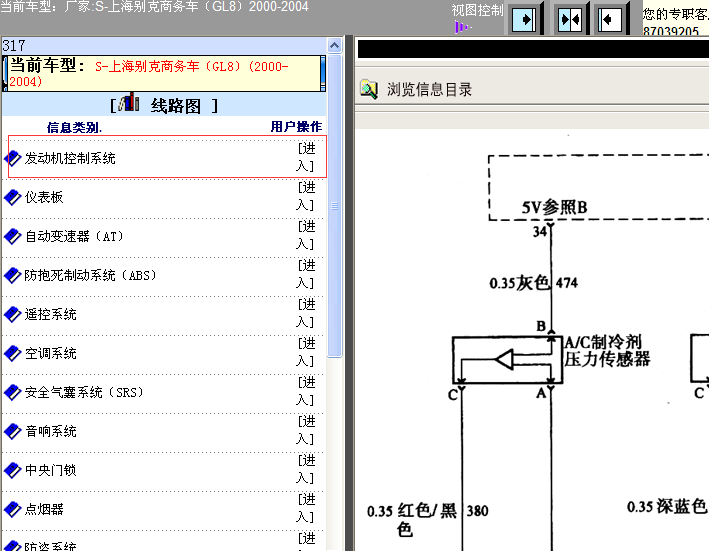Open 遥控系统 via its [进入] link

[306, 313]
